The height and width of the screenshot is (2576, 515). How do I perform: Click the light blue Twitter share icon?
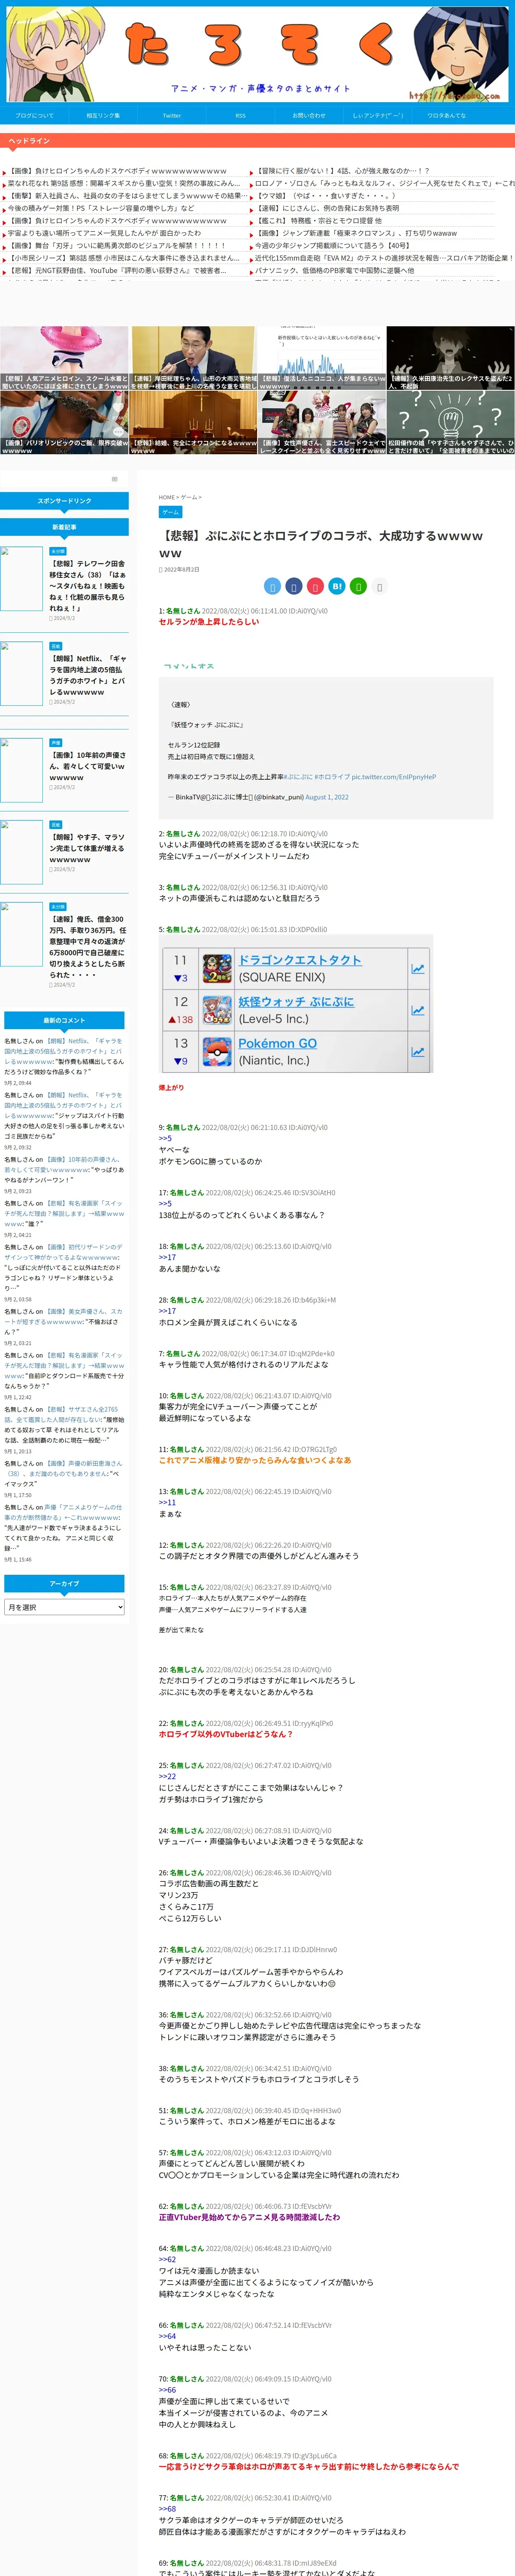[x=272, y=586]
